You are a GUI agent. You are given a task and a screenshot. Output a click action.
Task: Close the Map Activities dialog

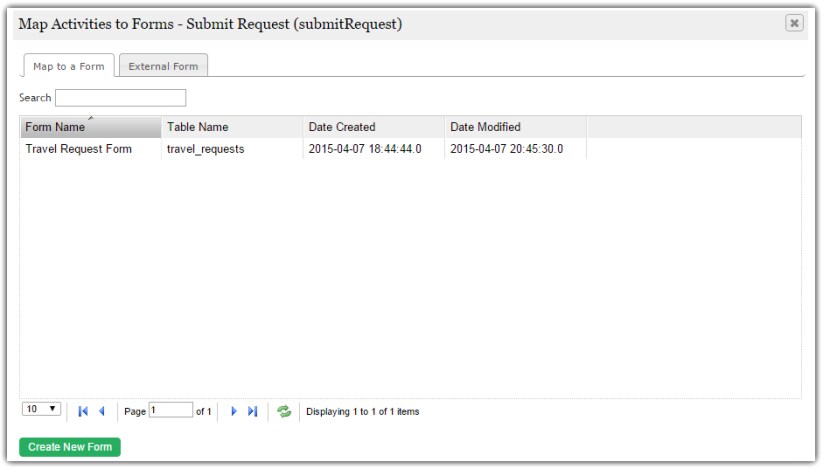click(794, 23)
